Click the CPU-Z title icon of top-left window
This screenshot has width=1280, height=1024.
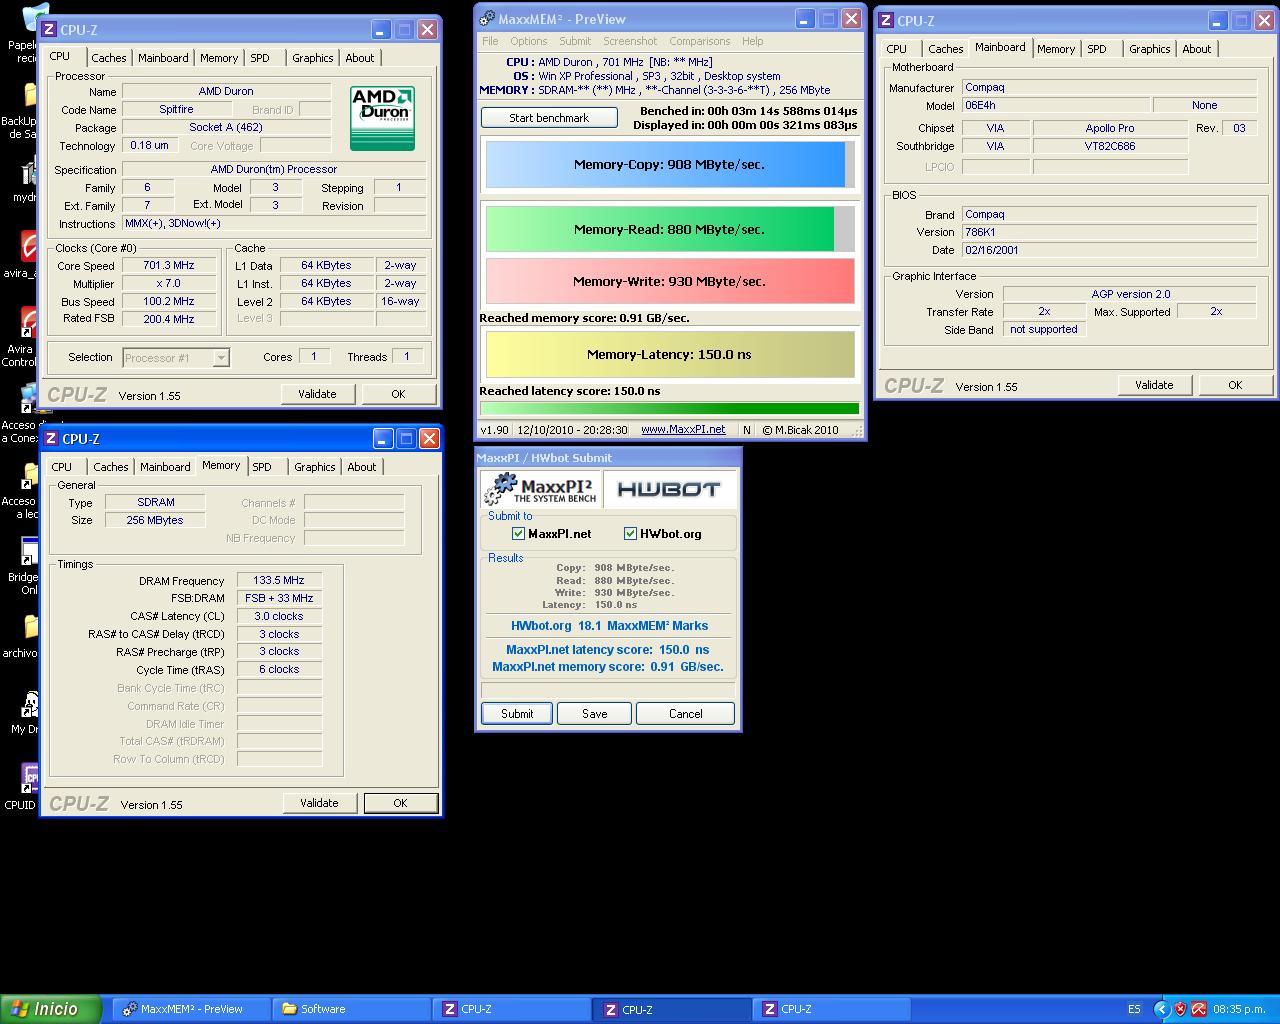[x=48, y=29]
